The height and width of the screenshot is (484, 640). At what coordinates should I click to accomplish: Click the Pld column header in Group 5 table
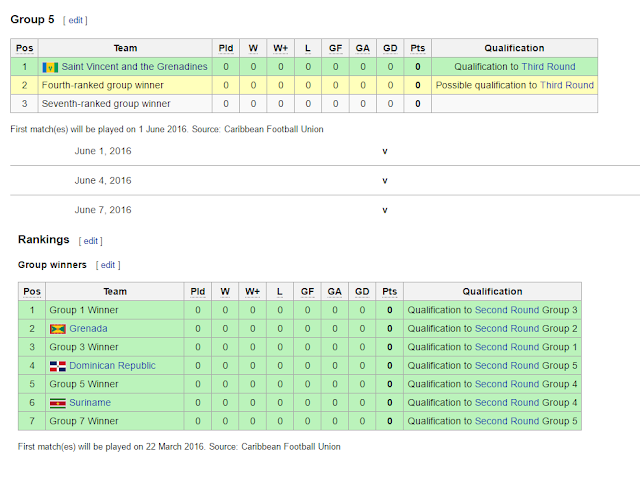click(226, 48)
